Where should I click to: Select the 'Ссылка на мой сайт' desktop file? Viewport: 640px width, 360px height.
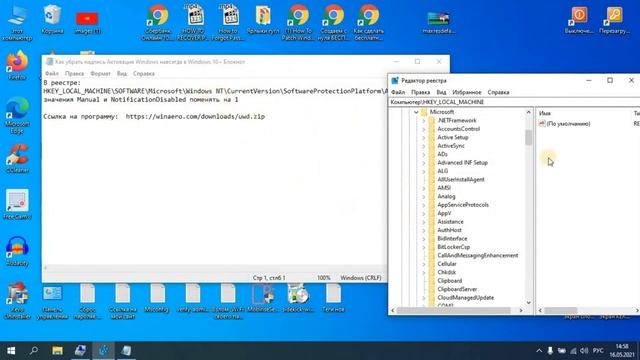(x=122, y=302)
